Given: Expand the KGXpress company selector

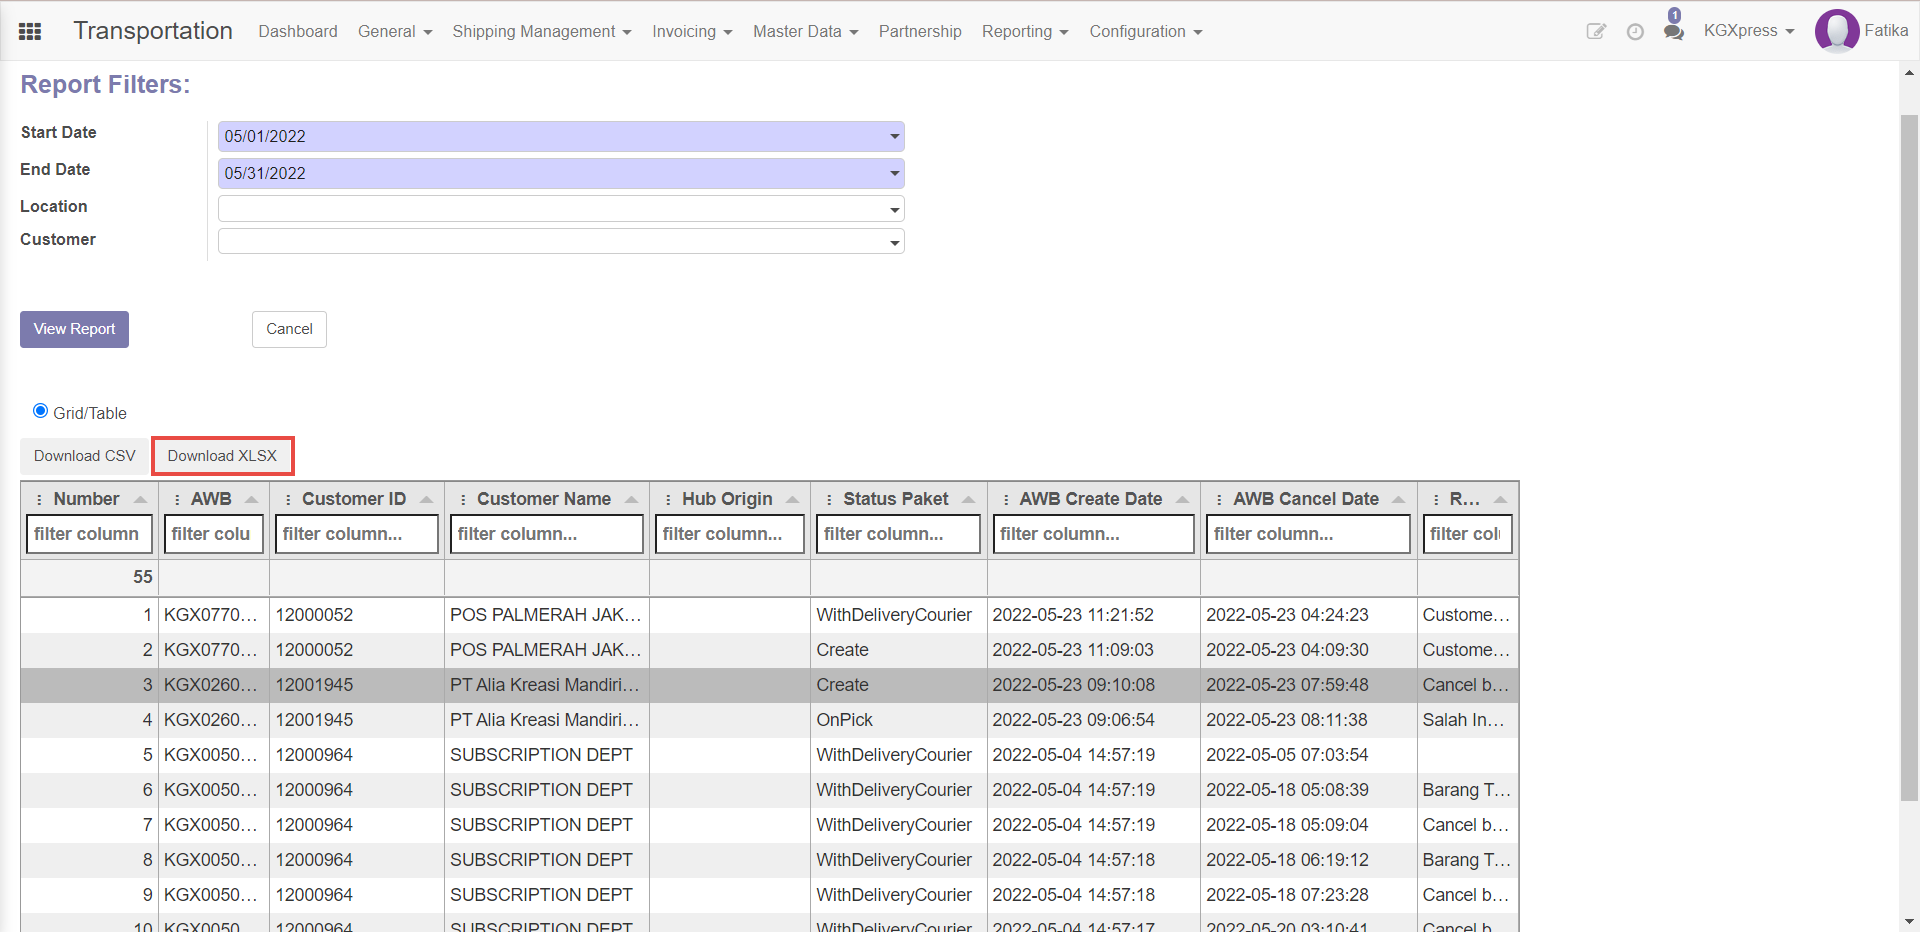Looking at the screenshot, I should (1748, 31).
